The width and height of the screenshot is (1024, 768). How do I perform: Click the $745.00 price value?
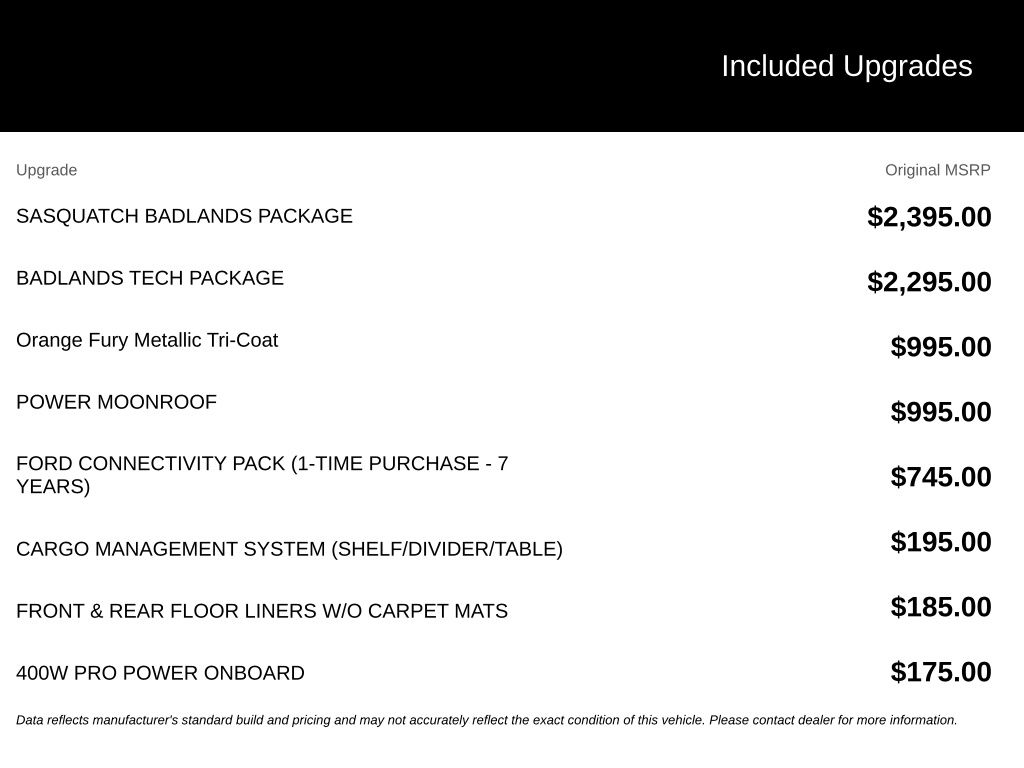(x=941, y=477)
